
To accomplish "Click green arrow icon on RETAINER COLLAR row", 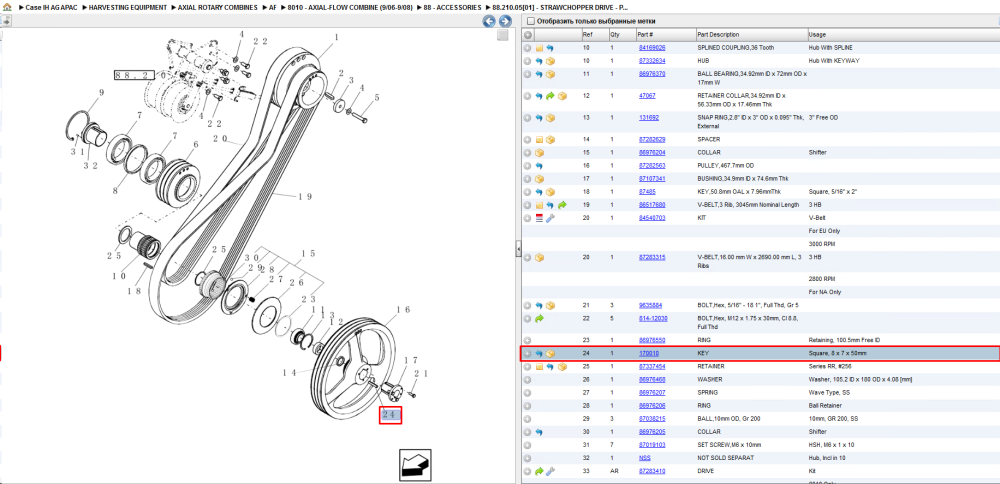I will tap(550, 96).
